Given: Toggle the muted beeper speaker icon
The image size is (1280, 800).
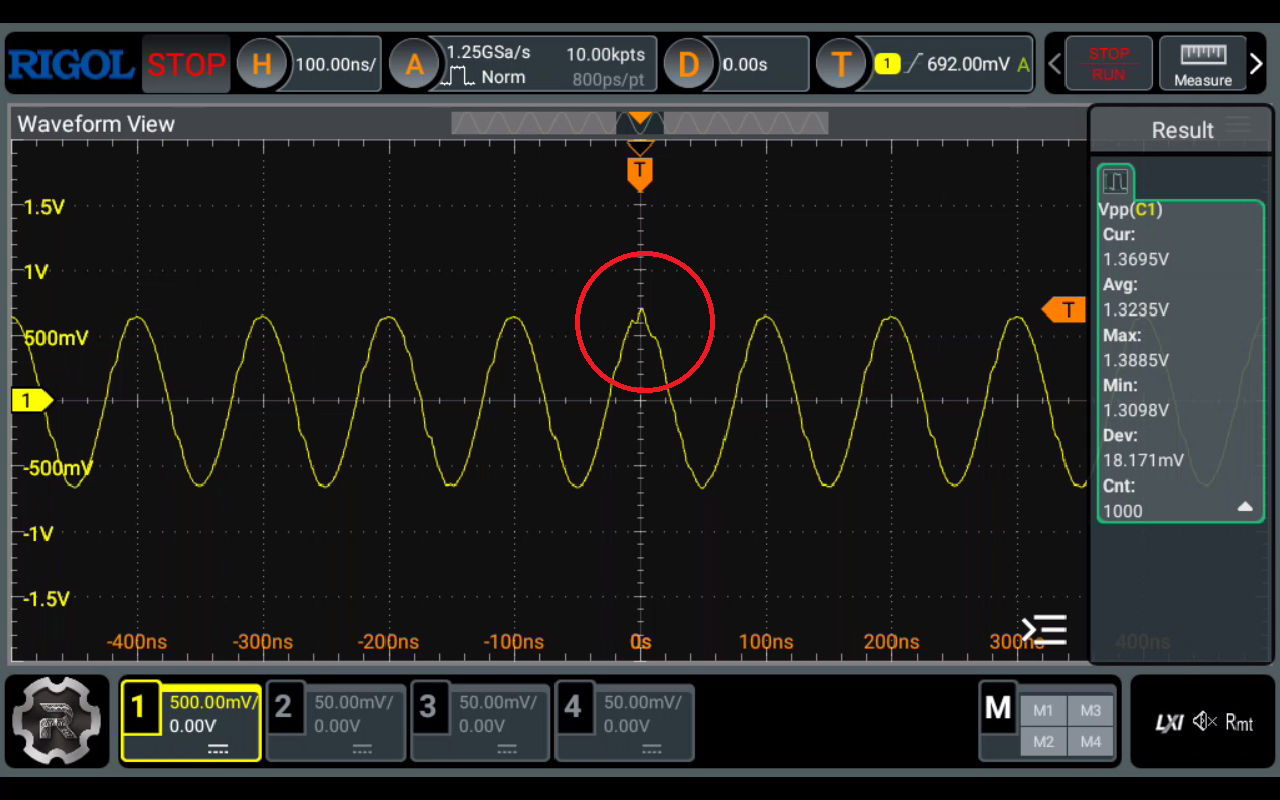Looking at the screenshot, I should [1204, 722].
